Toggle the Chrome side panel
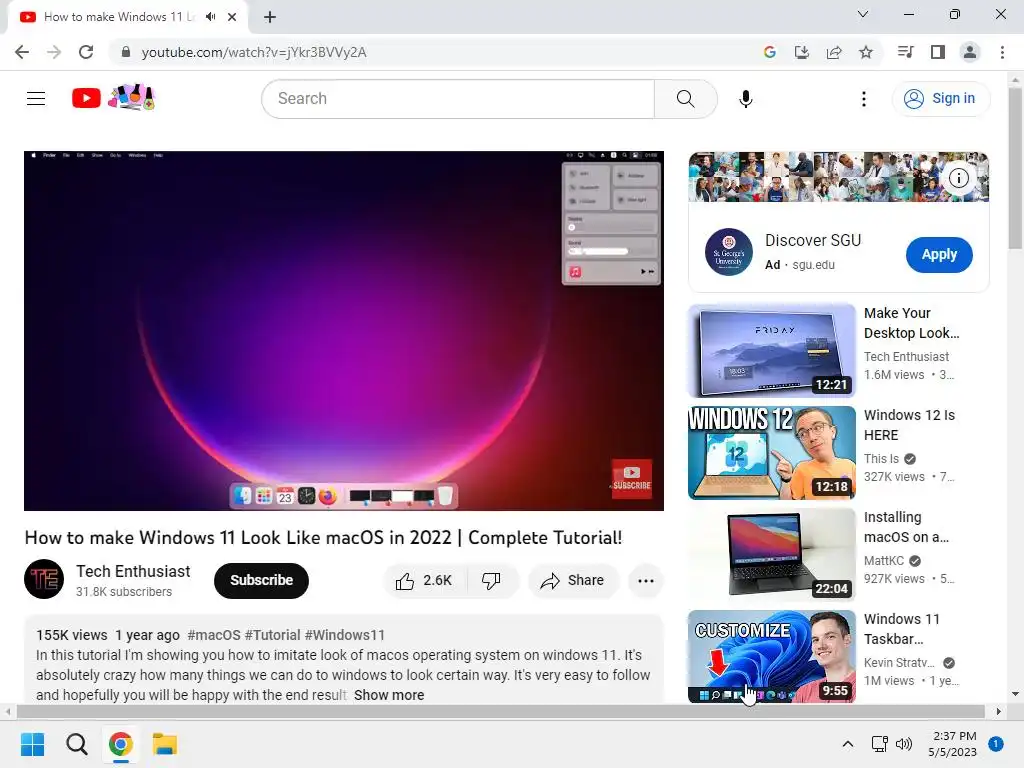 pos(938,52)
